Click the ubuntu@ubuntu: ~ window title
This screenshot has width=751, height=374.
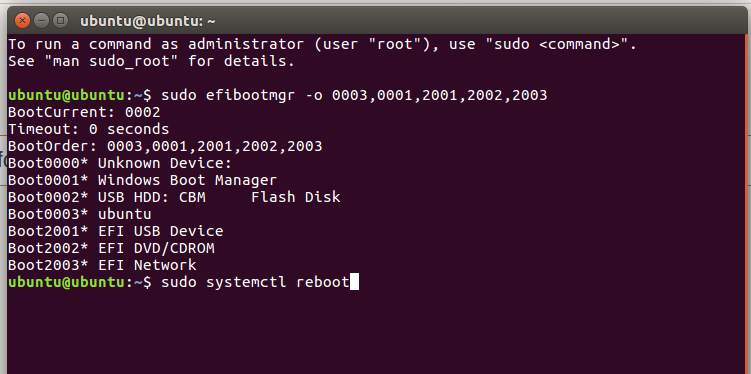click(148, 21)
